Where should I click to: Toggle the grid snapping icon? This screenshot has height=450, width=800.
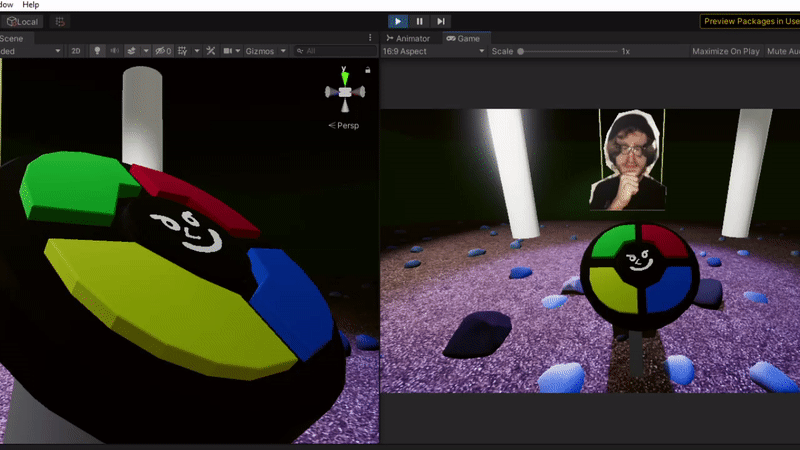(x=60, y=22)
